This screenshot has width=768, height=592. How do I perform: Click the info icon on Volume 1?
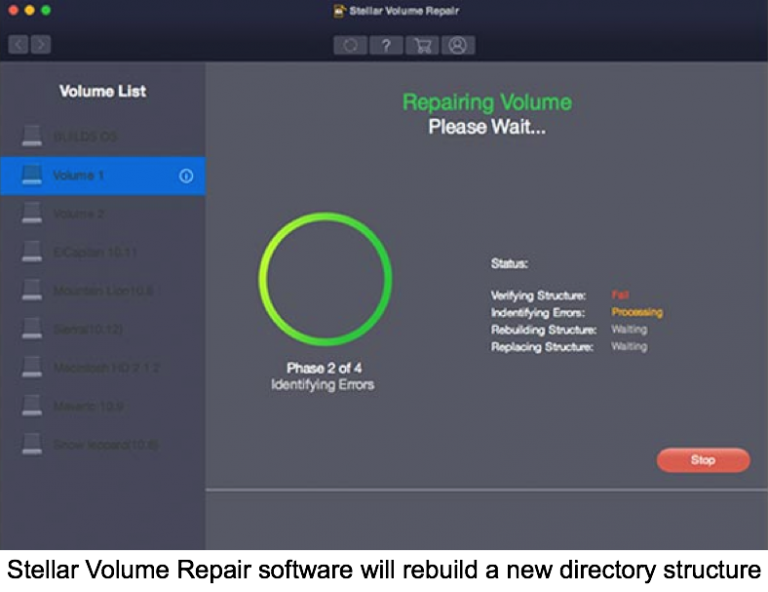click(186, 176)
